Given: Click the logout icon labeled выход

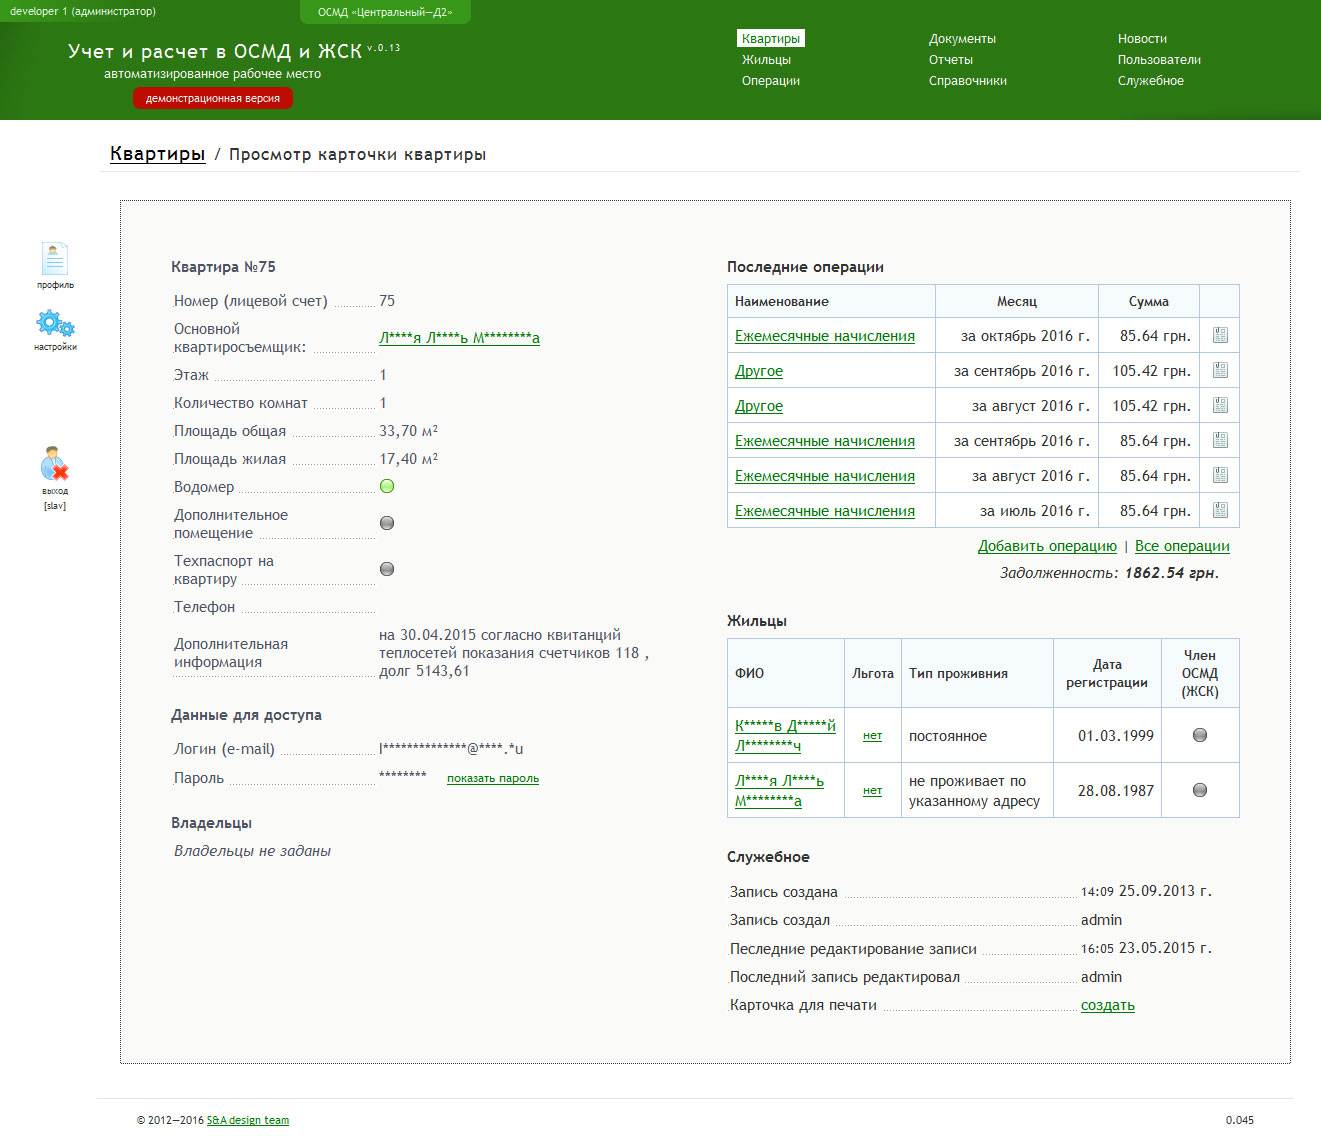Looking at the screenshot, I should click(55, 465).
